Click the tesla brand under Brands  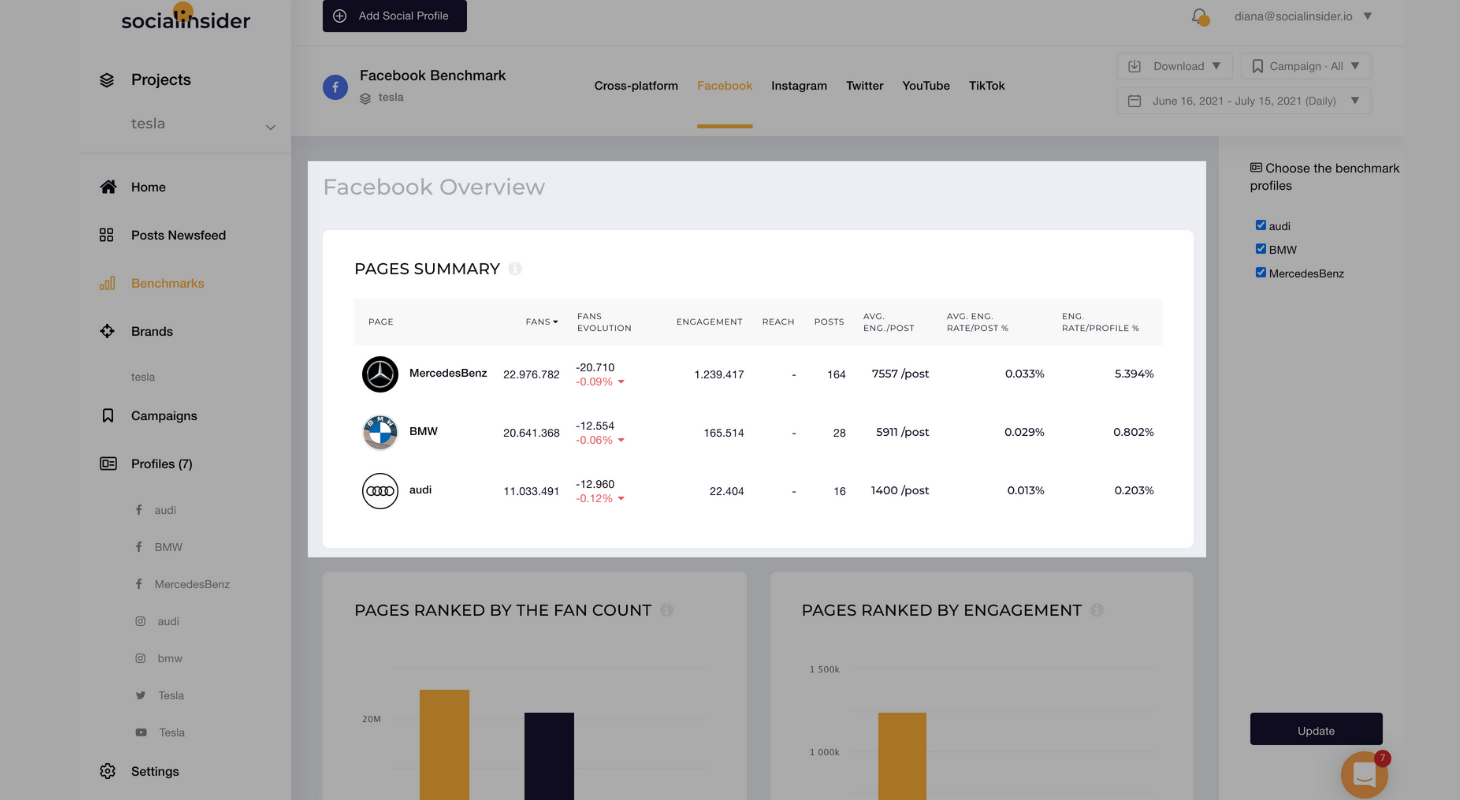click(143, 377)
